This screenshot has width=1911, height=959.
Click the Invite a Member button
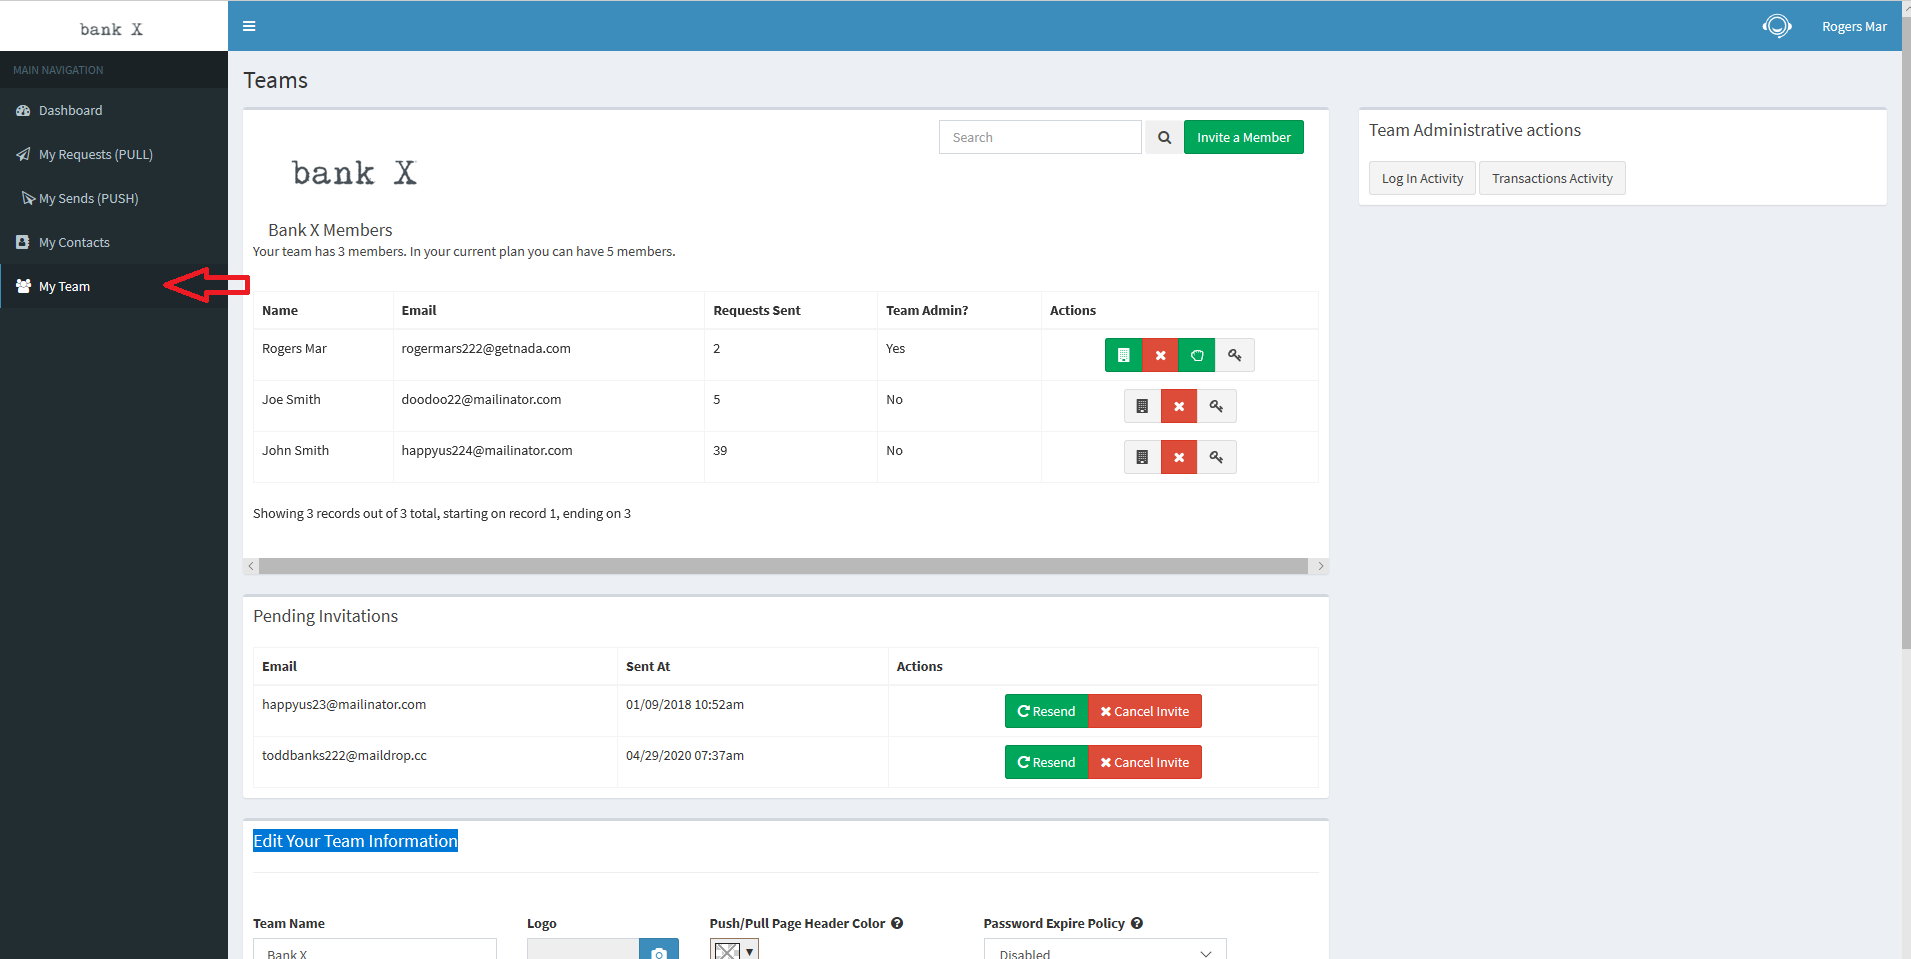pos(1243,138)
